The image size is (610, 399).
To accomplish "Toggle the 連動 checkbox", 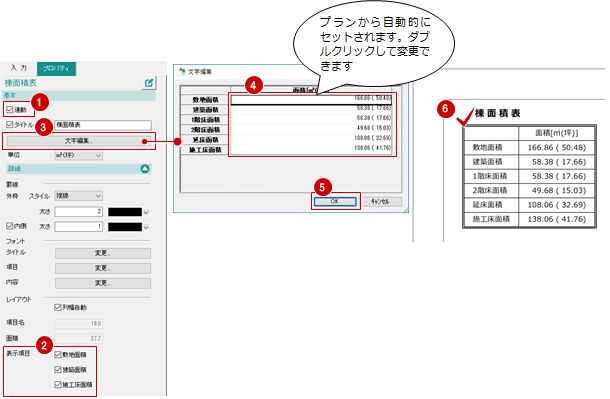I will (10, 110).
